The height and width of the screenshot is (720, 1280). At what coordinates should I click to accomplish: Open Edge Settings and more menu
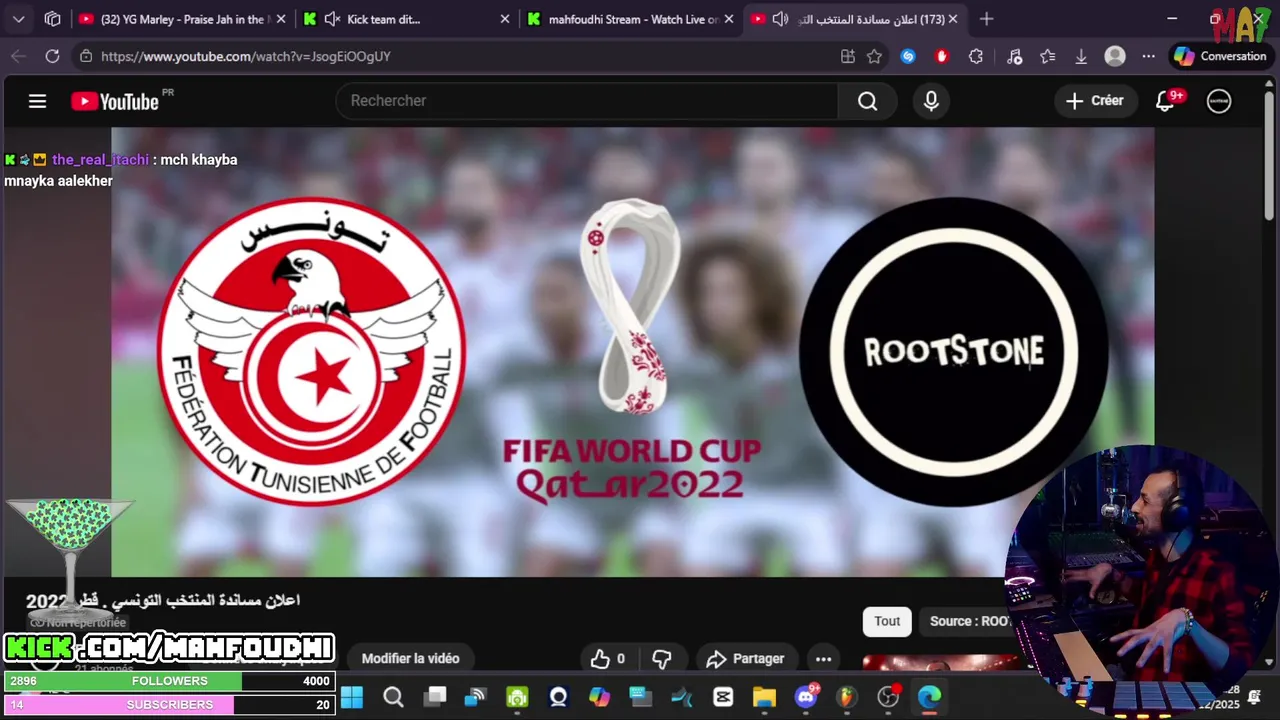1148,57
